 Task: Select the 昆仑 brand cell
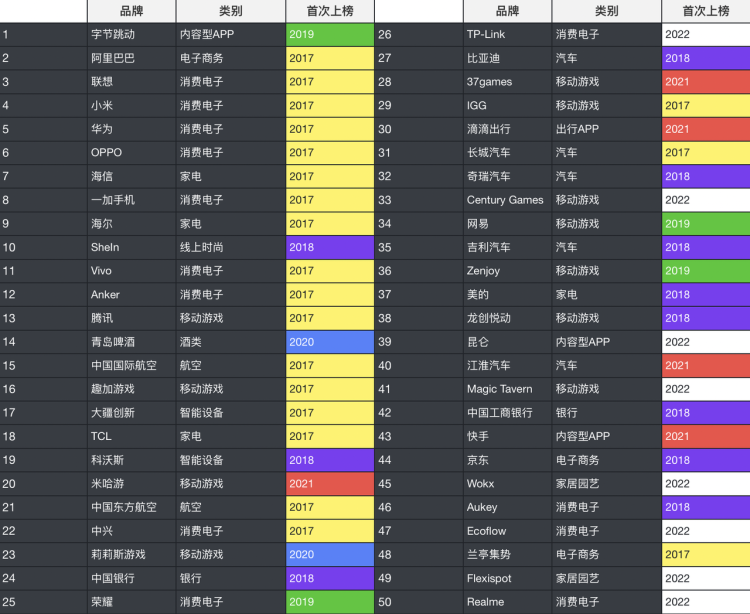pos(507,342)
